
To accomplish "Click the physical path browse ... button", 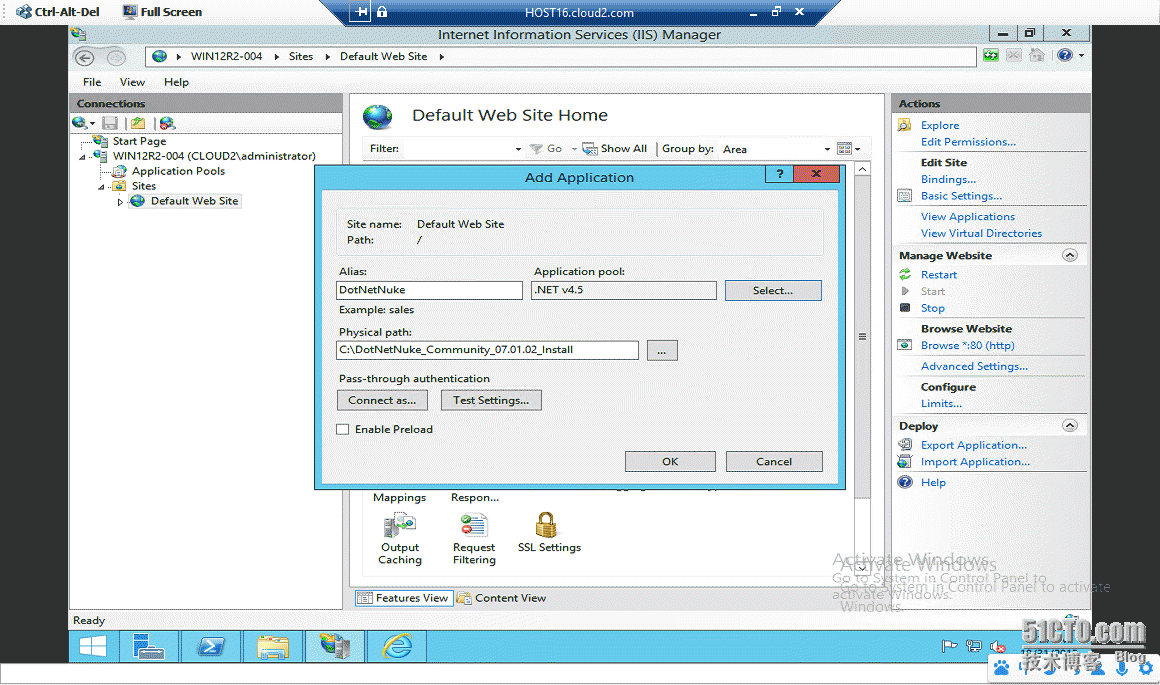I will [x=662, y=351].
